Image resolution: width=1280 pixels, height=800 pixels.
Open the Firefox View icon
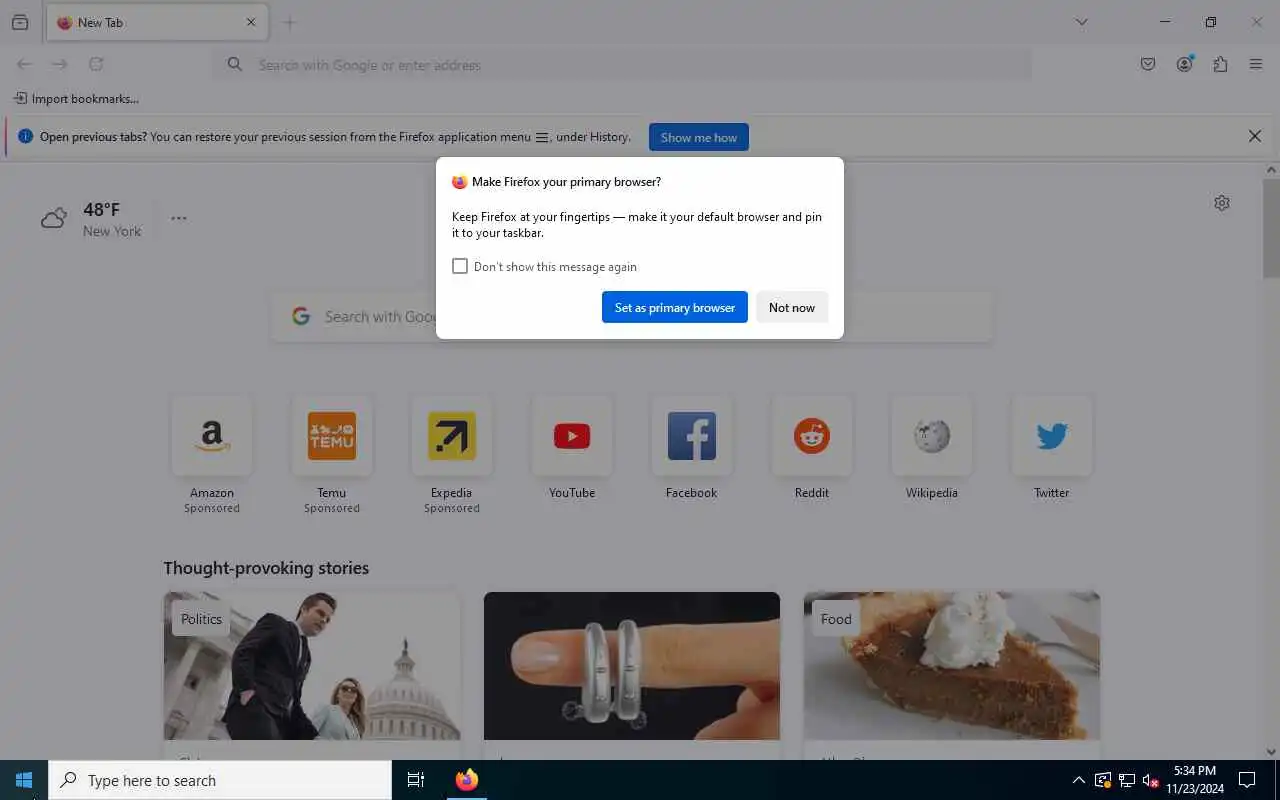[x=20, y=22]
